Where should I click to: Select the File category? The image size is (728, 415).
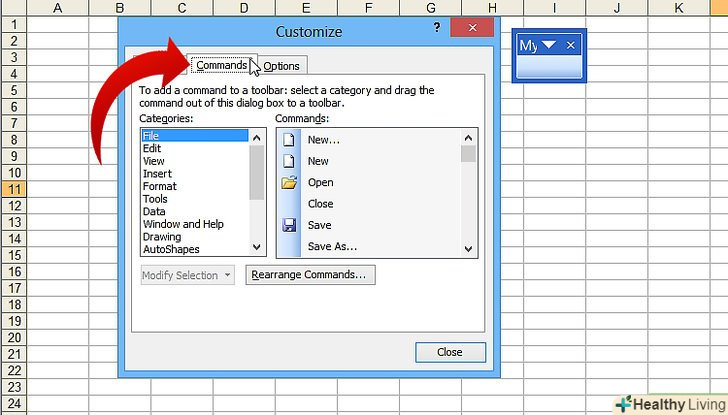click(x=195, y=136)
